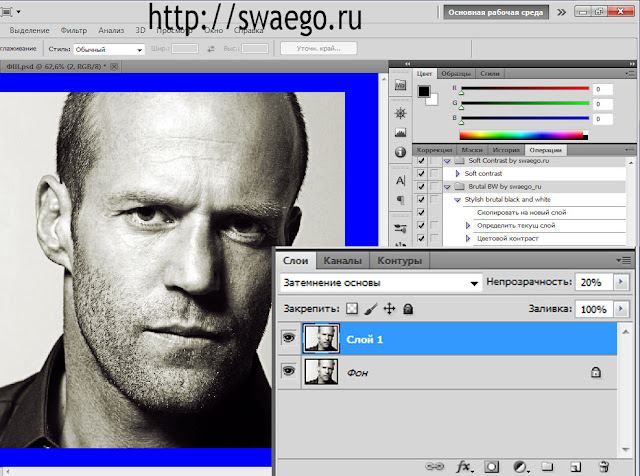Open the Info panel icon
This screenshot has height=476, width=640.
tap(400, 152)
